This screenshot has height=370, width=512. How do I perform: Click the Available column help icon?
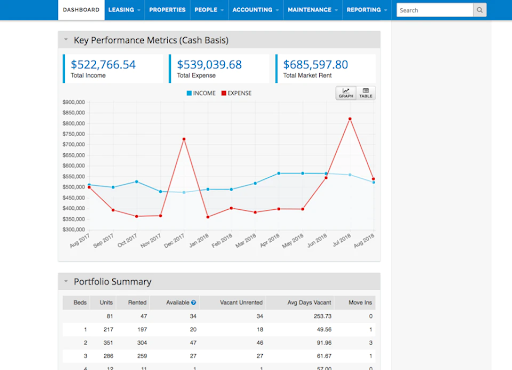point(193,303)
